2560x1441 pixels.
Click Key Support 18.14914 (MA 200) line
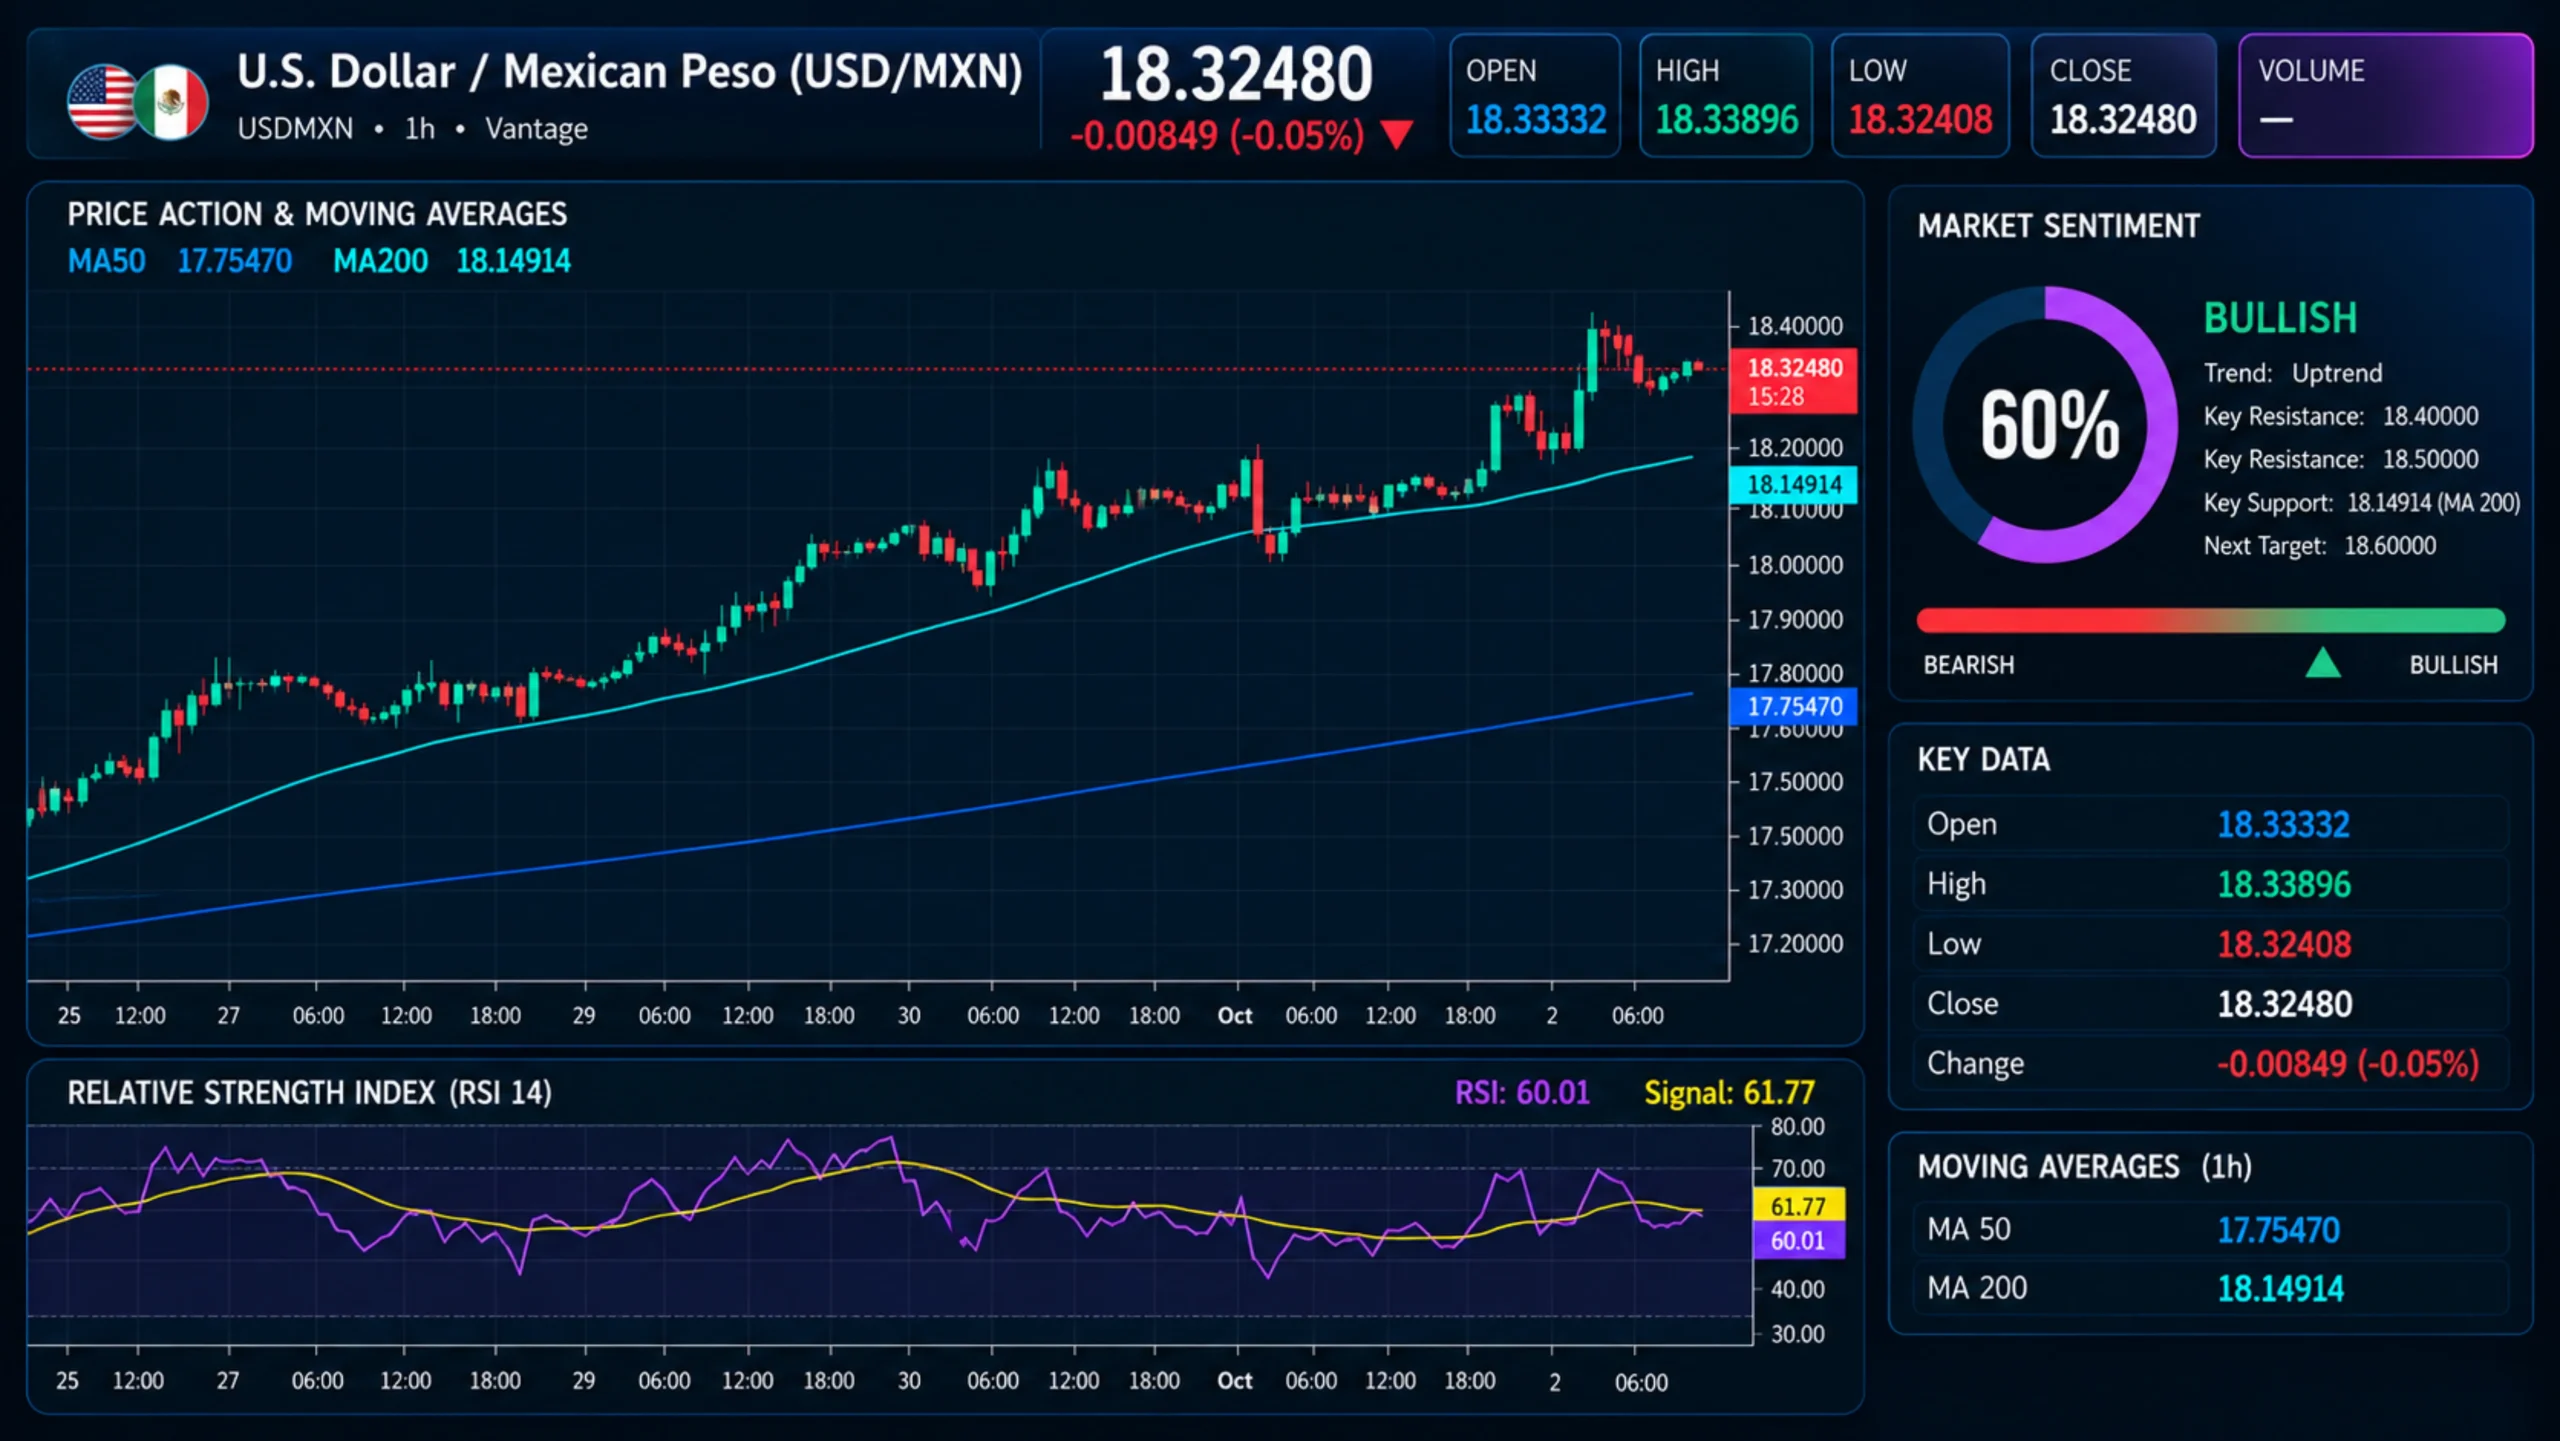click(2362, 502)
